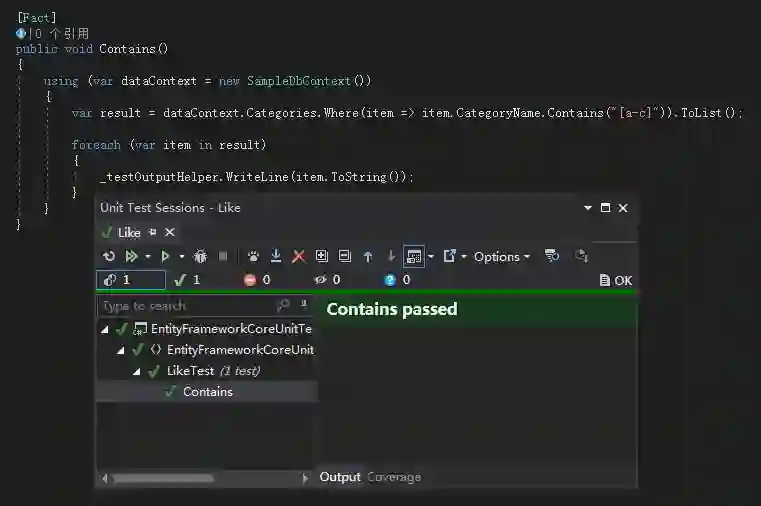Screen dimensions: 761x506
Task: Run all tests with double-arrow icon
Action: [132, 256]
